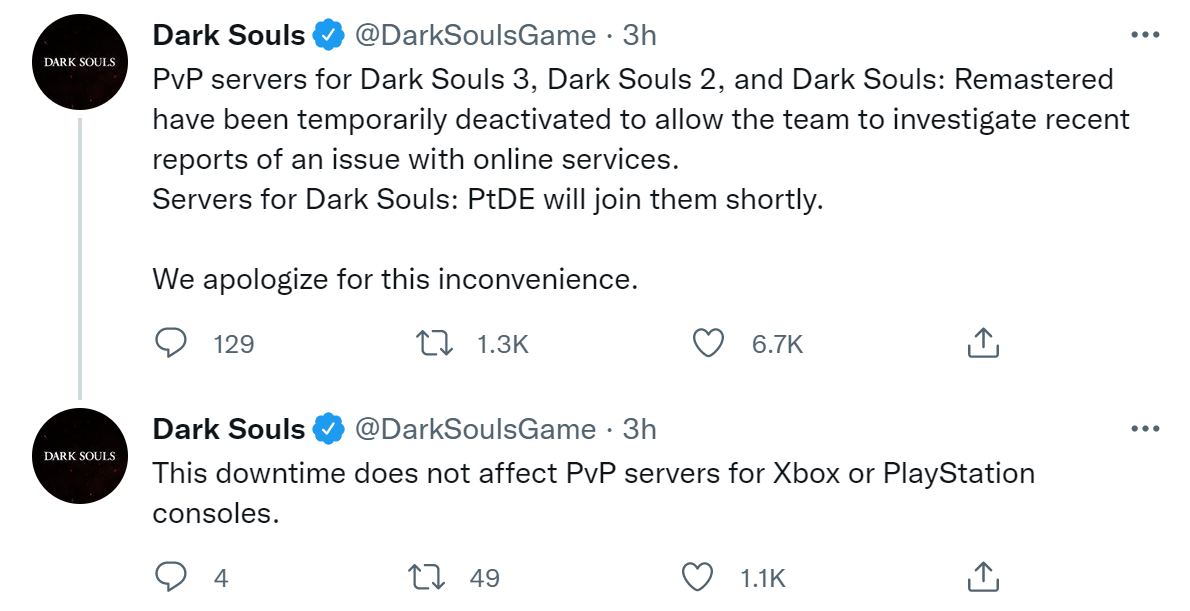Share the second Dark Souls tweet

pos(983,577)
